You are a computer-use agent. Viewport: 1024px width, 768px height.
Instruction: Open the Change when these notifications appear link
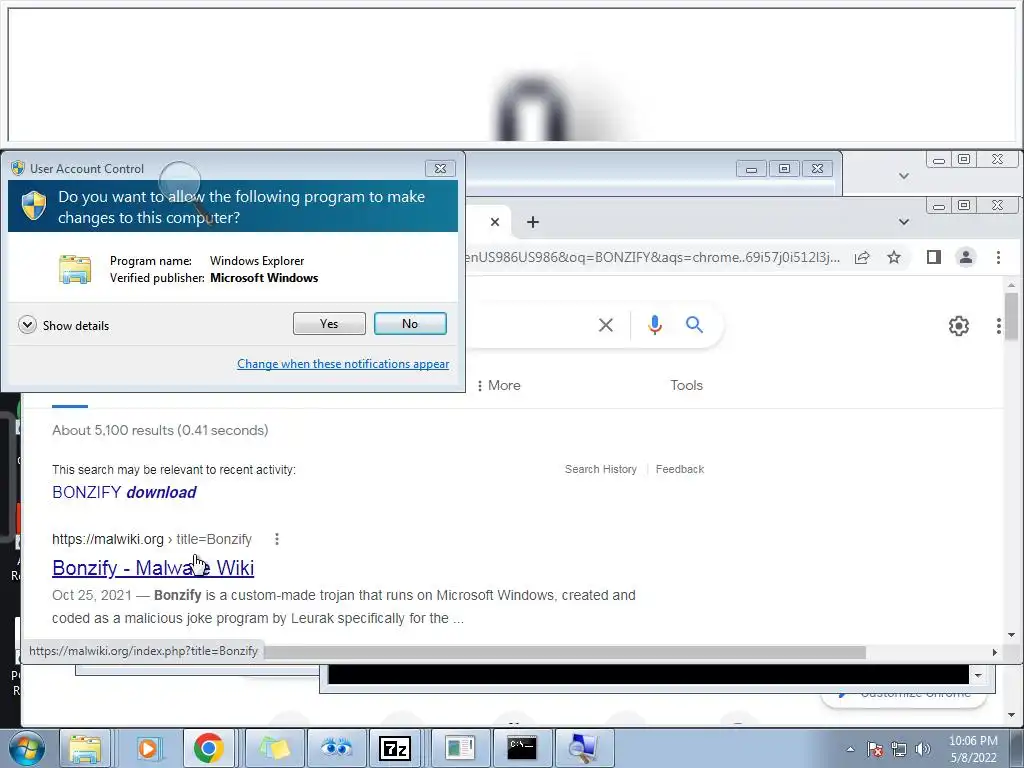tap(343, 364)
